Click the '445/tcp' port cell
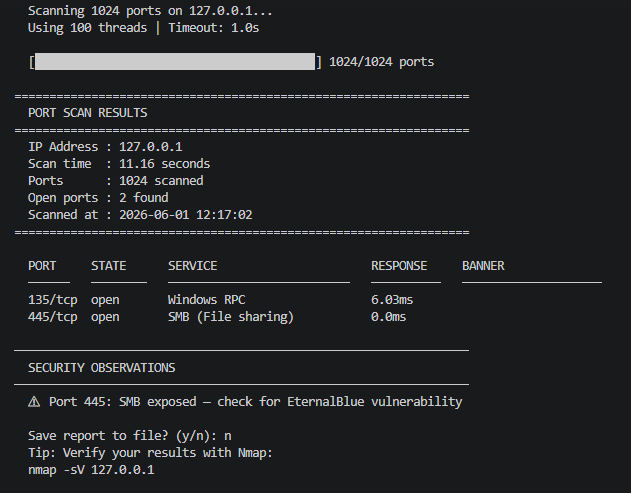This screenshot has height=493, width=631. tap(53, 317)
